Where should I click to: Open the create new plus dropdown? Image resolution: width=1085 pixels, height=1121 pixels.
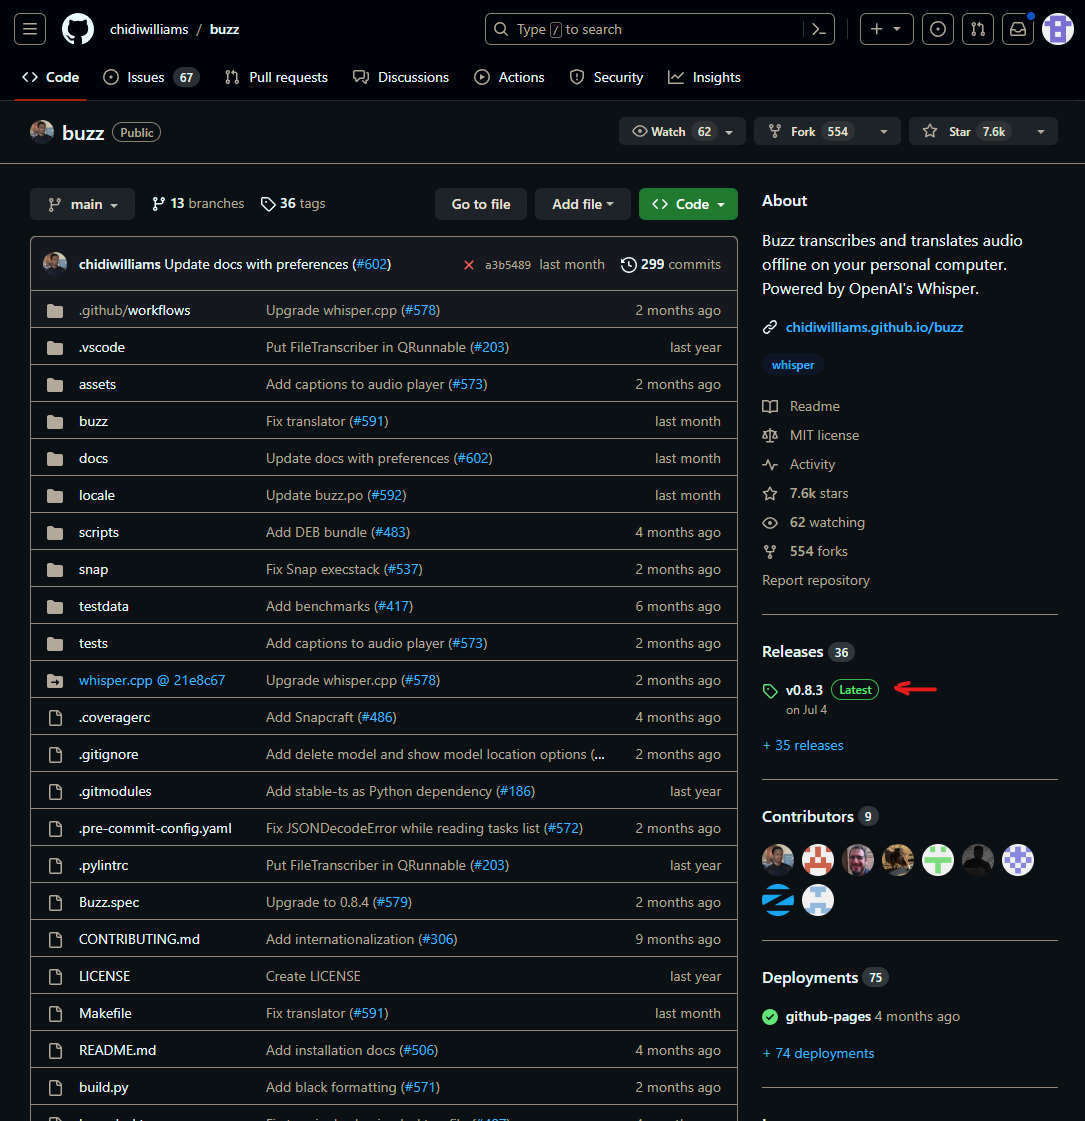point(886,29)
